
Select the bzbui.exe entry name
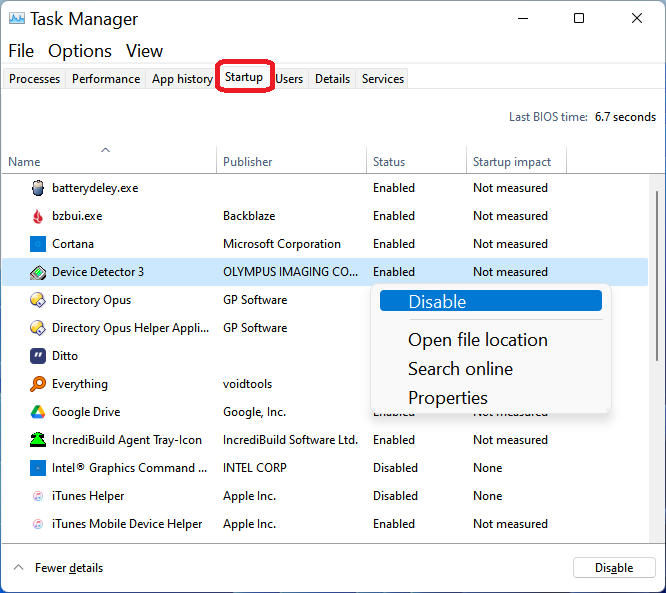click(77, 216)
